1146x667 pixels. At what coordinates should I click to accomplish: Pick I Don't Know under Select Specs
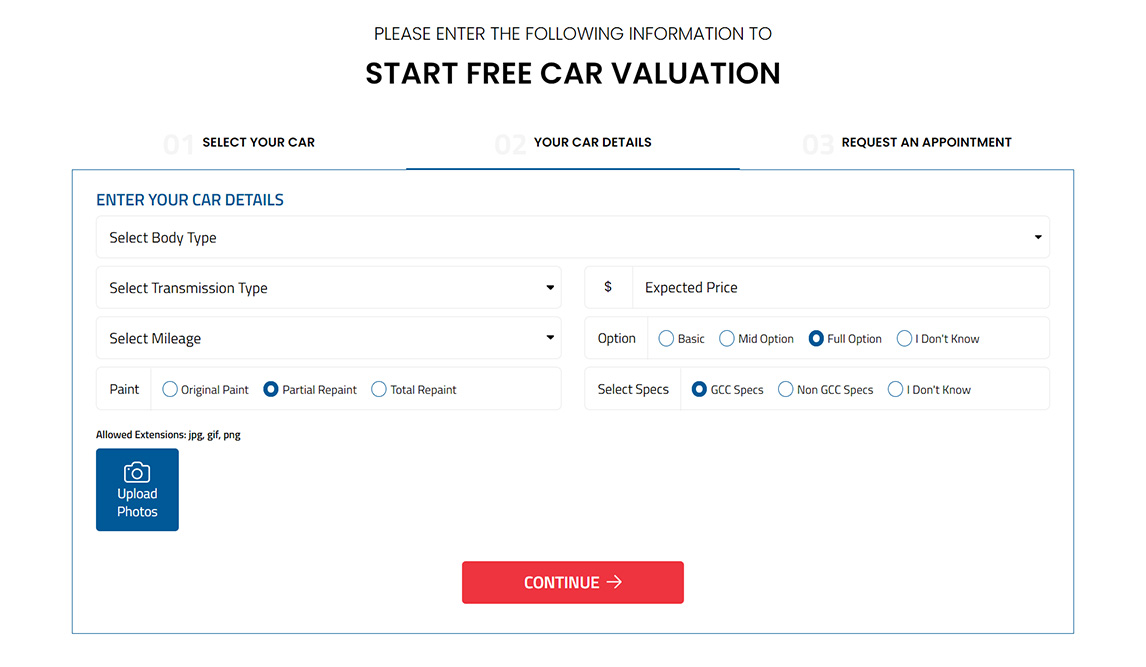tap(895, 389)
